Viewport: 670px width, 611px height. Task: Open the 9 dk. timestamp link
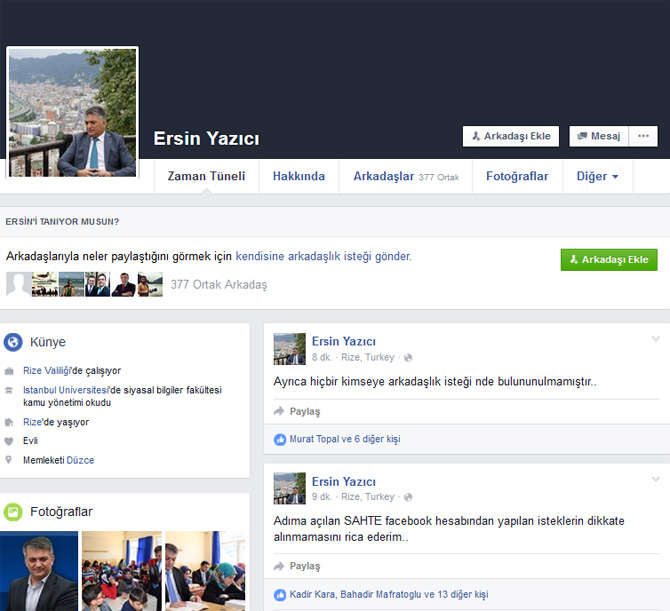322,496
